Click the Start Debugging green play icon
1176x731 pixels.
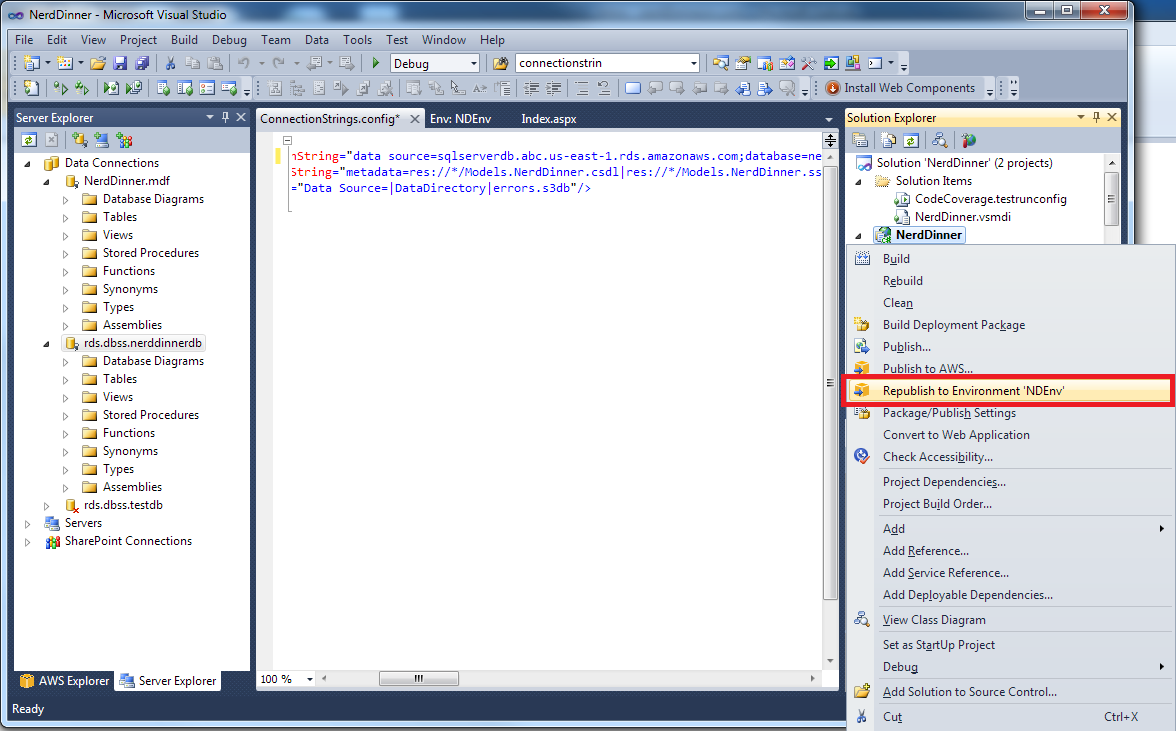(376, 63)
